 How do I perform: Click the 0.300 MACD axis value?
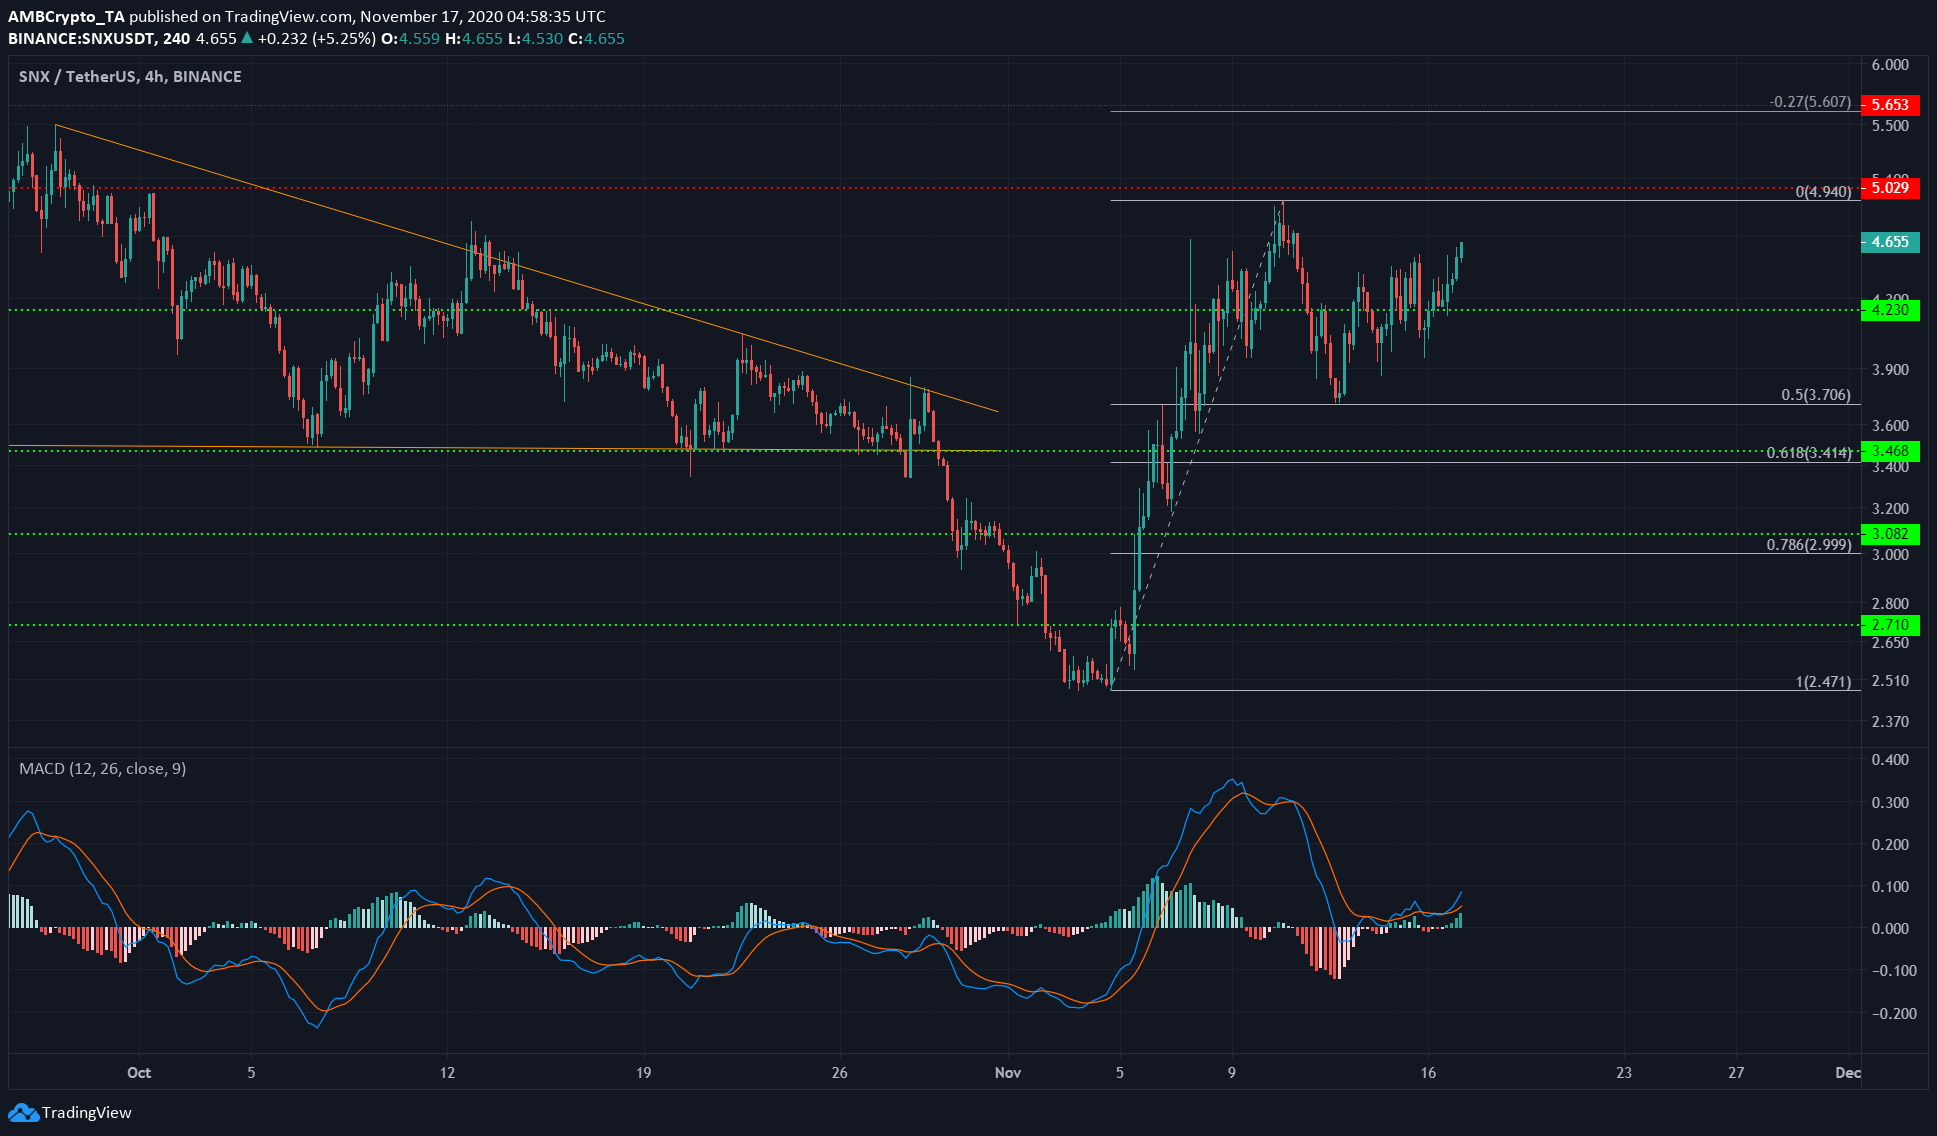pyautogui.click(x=1890, y=803)
